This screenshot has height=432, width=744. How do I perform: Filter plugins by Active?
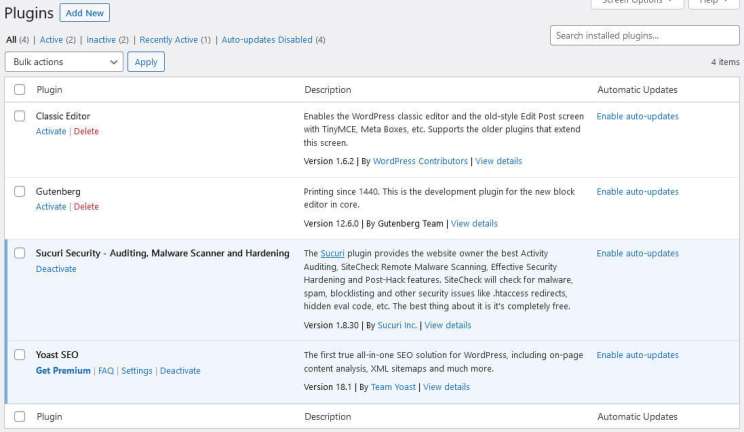[51, 40]
